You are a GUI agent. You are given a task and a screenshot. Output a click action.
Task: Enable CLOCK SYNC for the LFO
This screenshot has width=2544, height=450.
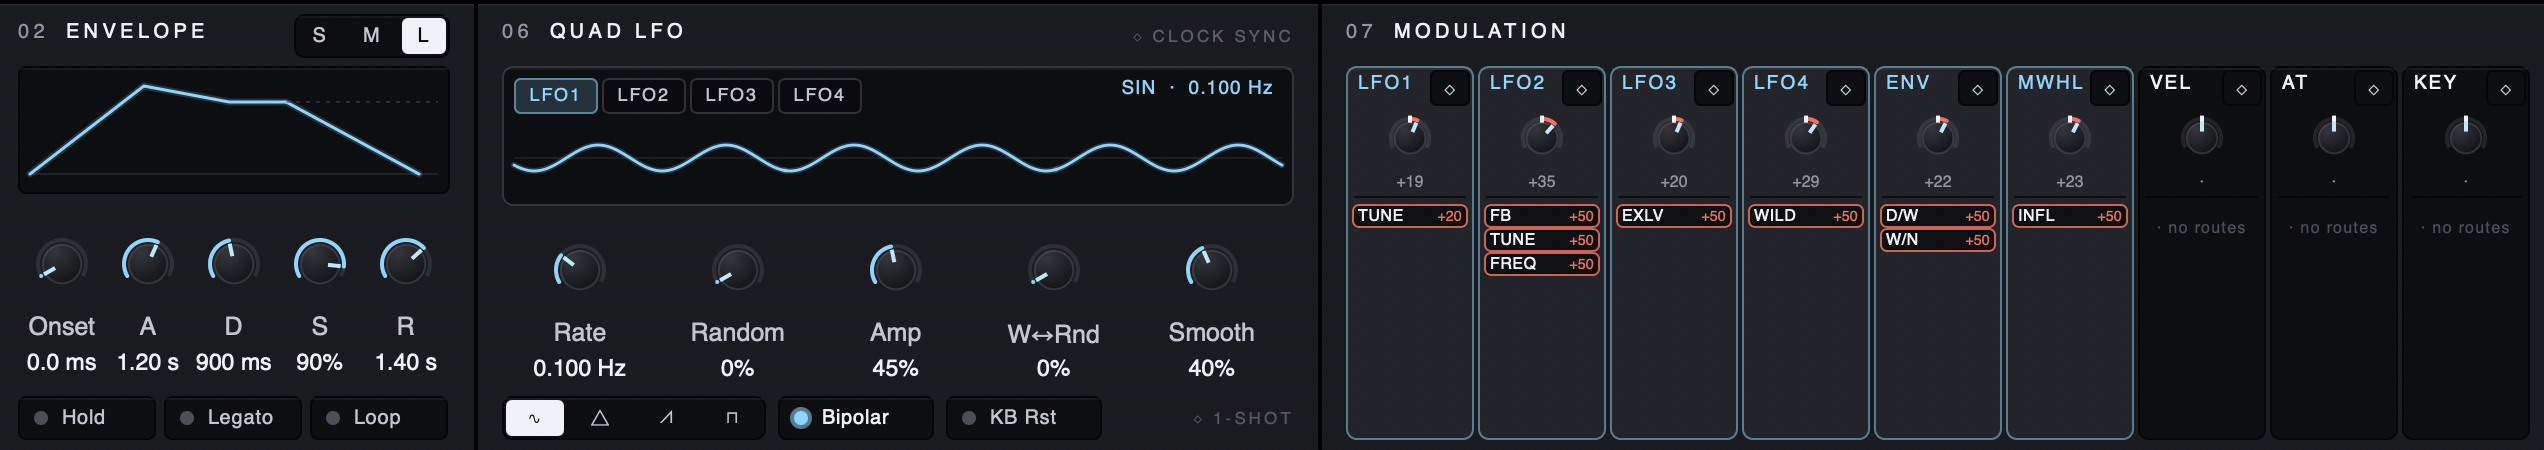[x=1212, y=36]
